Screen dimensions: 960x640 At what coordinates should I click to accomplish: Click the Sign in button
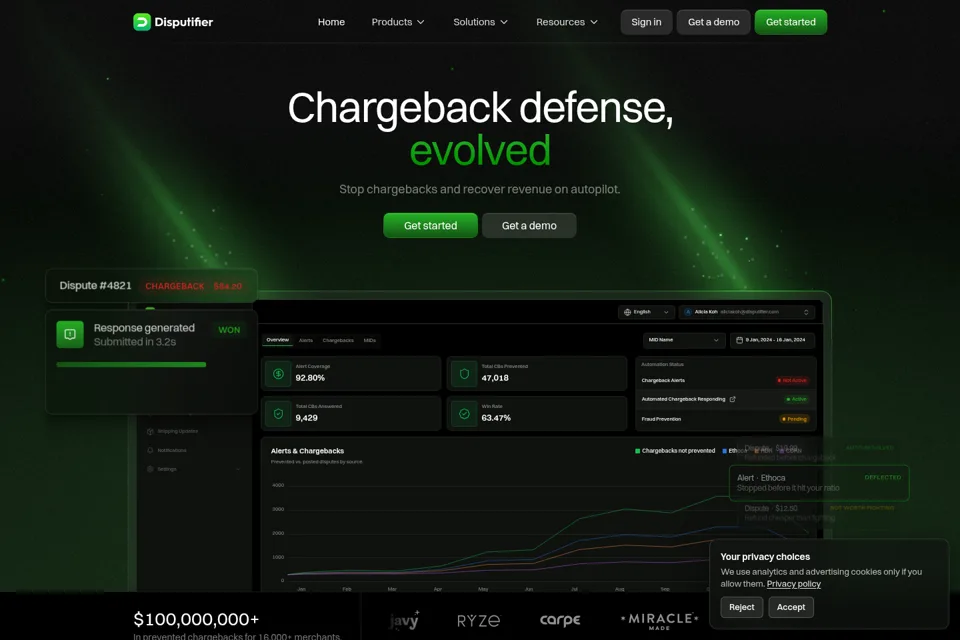pos(647,22)
